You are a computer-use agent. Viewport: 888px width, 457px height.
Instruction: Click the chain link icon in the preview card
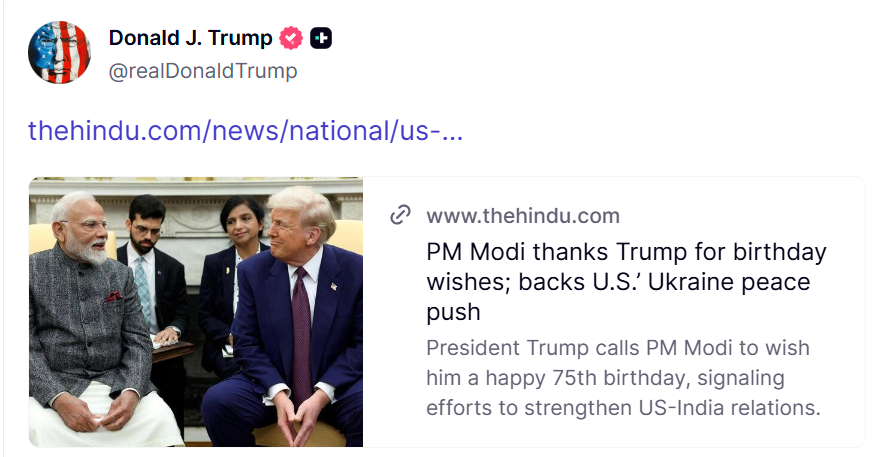(x=400, y=215)
